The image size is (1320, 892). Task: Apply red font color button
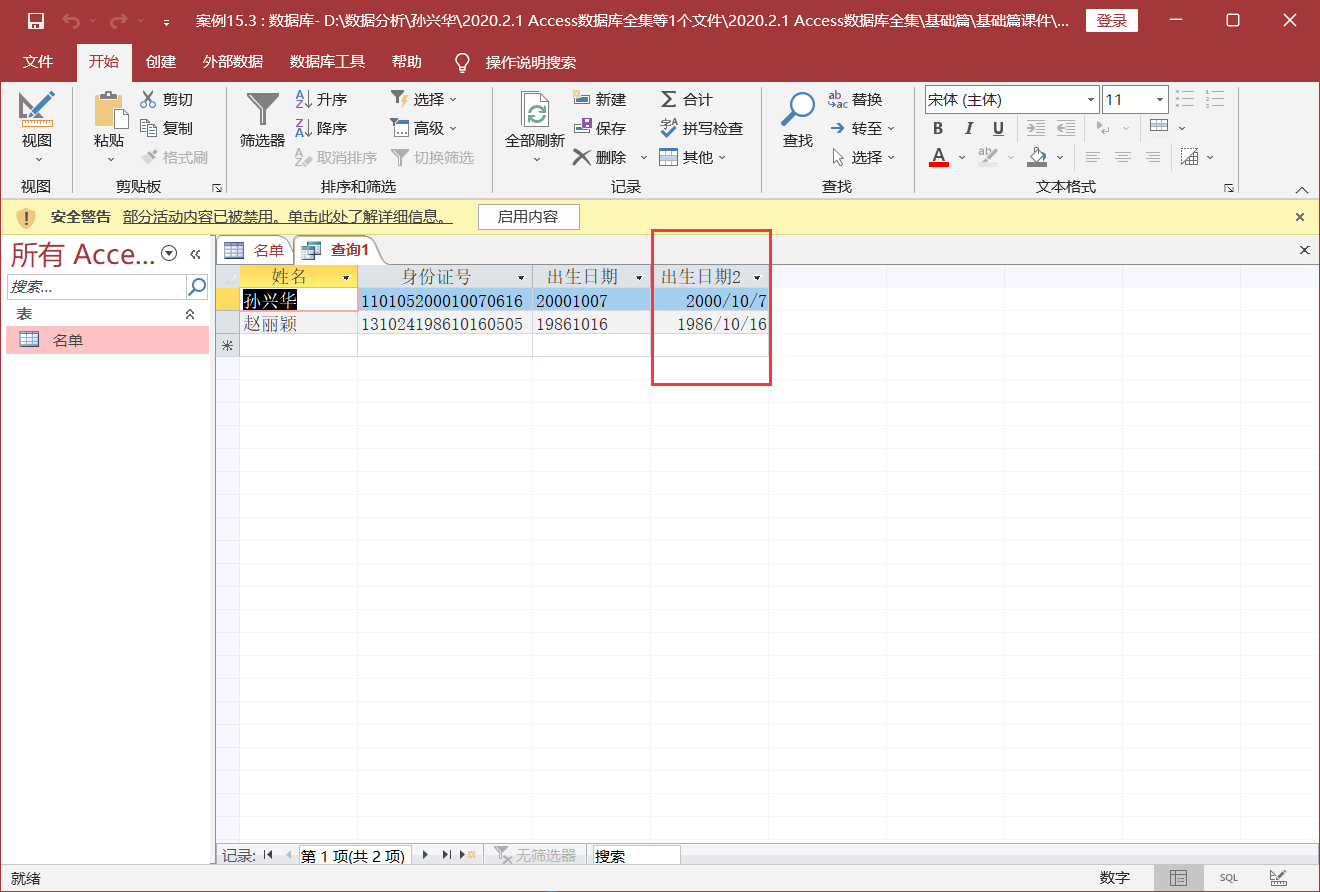point(939,157)
